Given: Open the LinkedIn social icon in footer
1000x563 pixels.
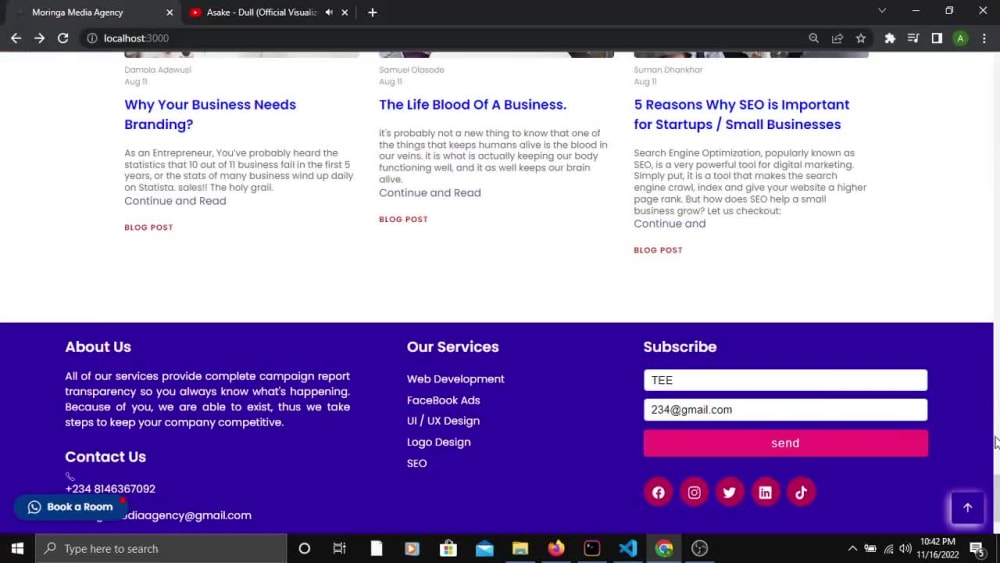Looking at the screenshot, I should (765, 492).
